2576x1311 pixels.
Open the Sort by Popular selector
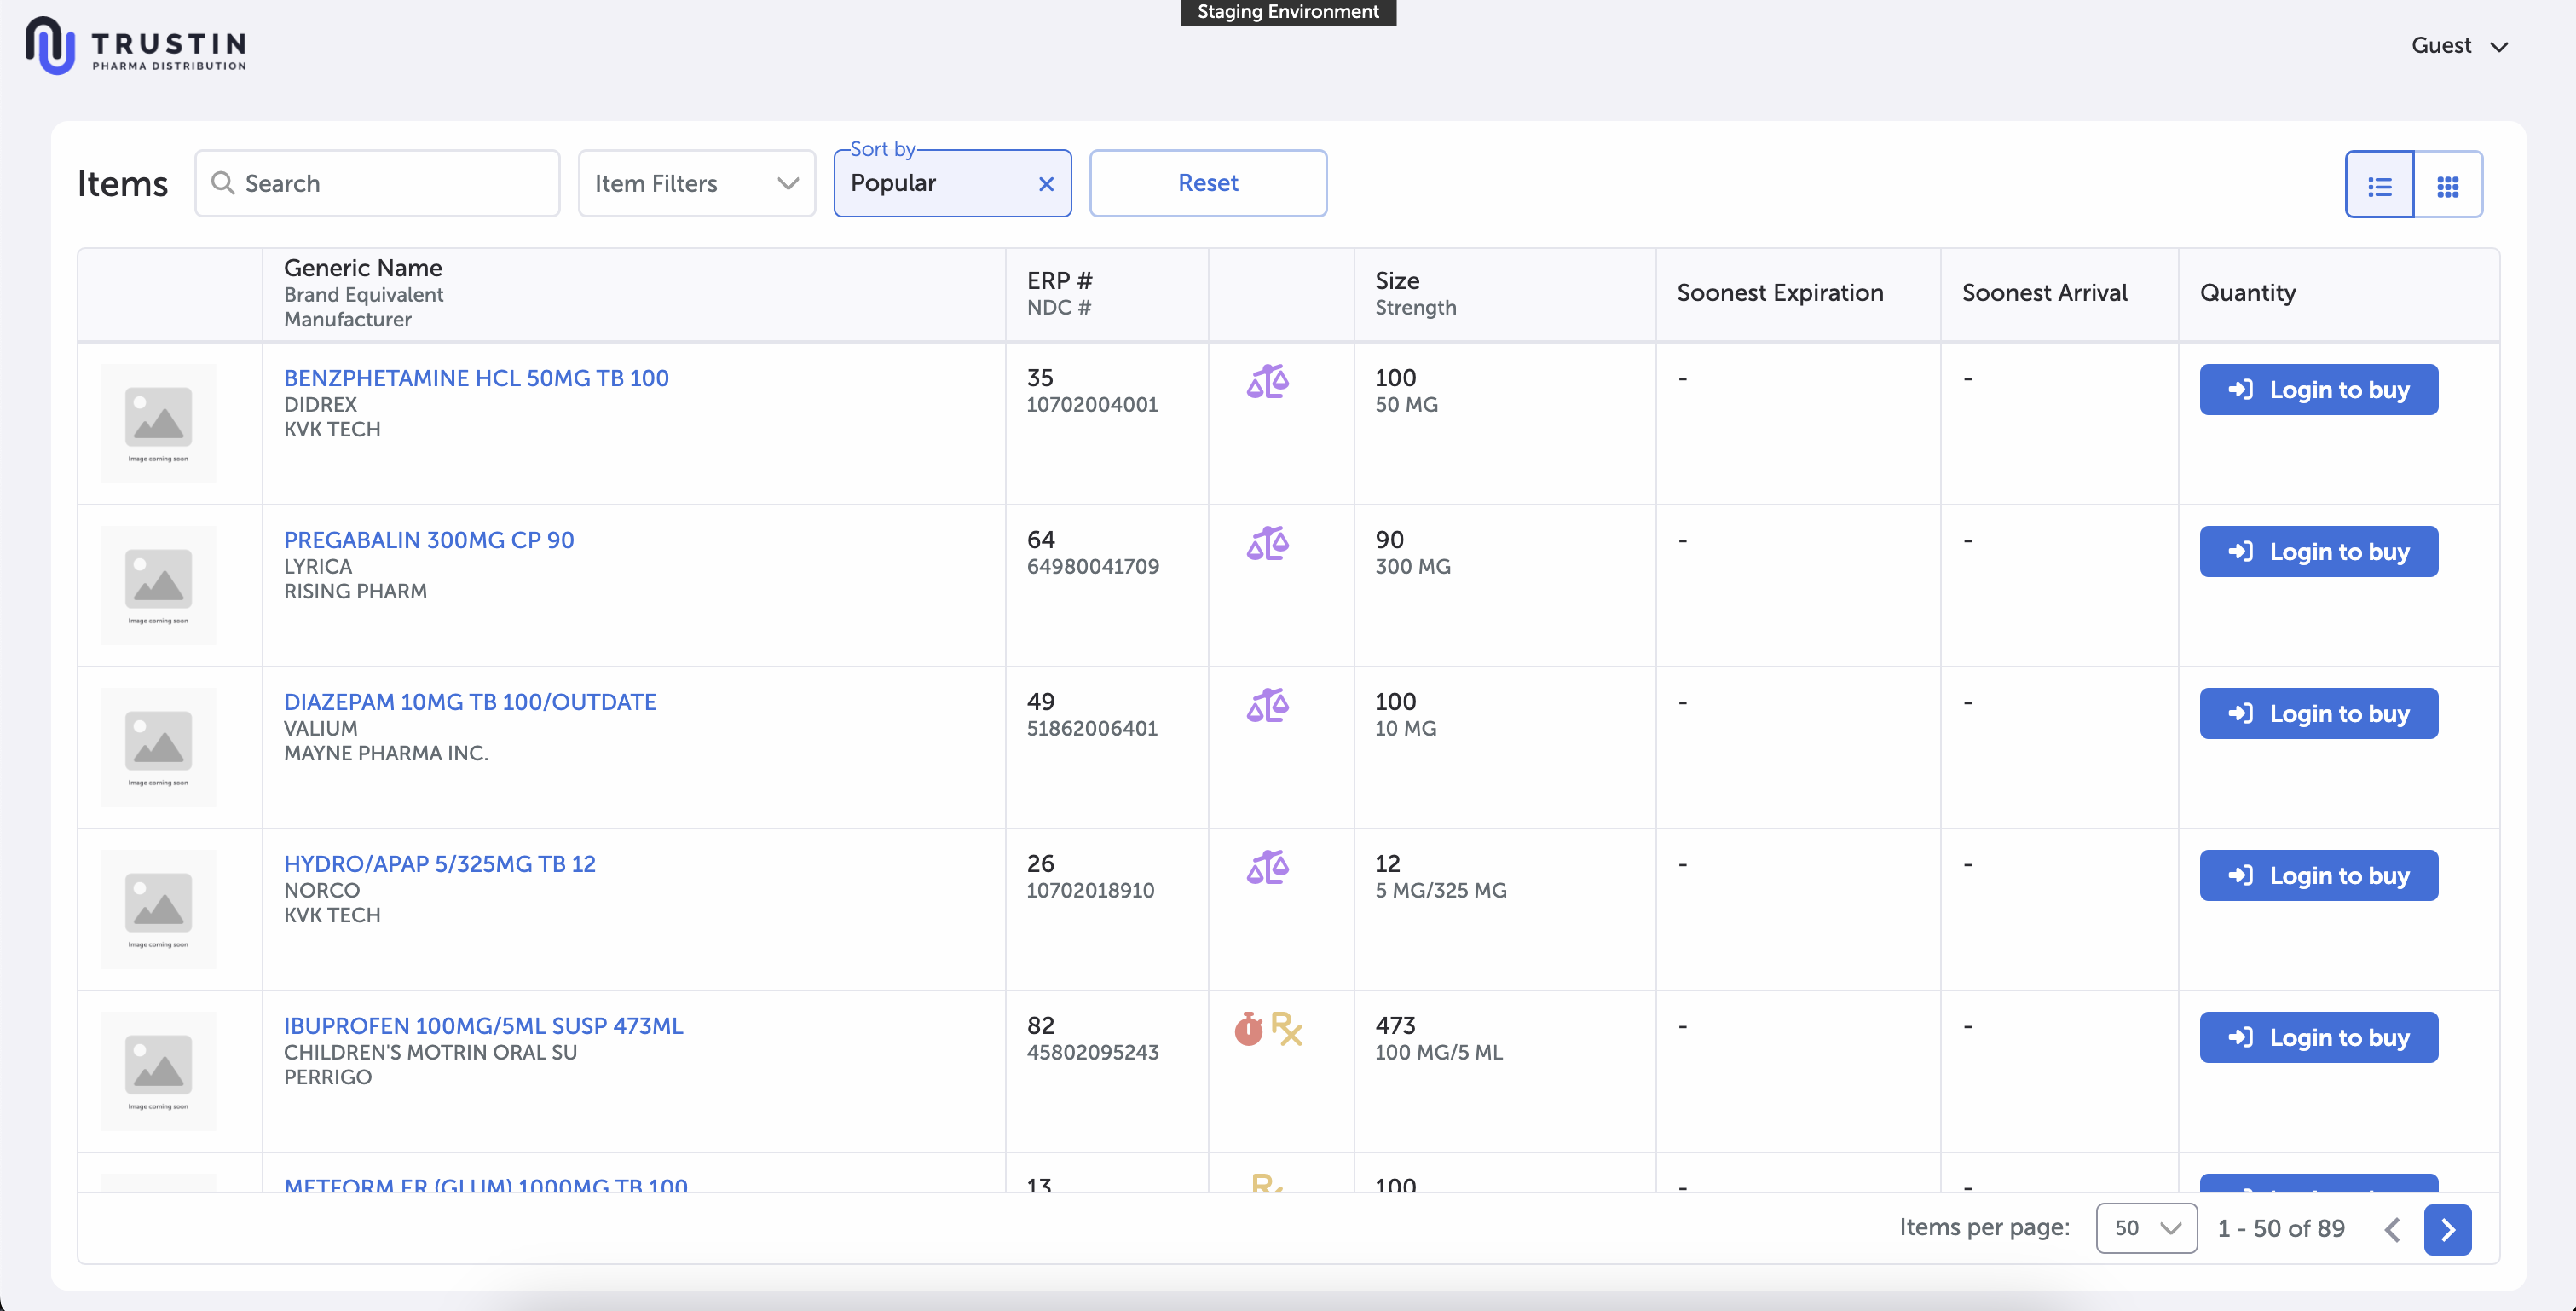pyautogui.click(x=935, y=184)
